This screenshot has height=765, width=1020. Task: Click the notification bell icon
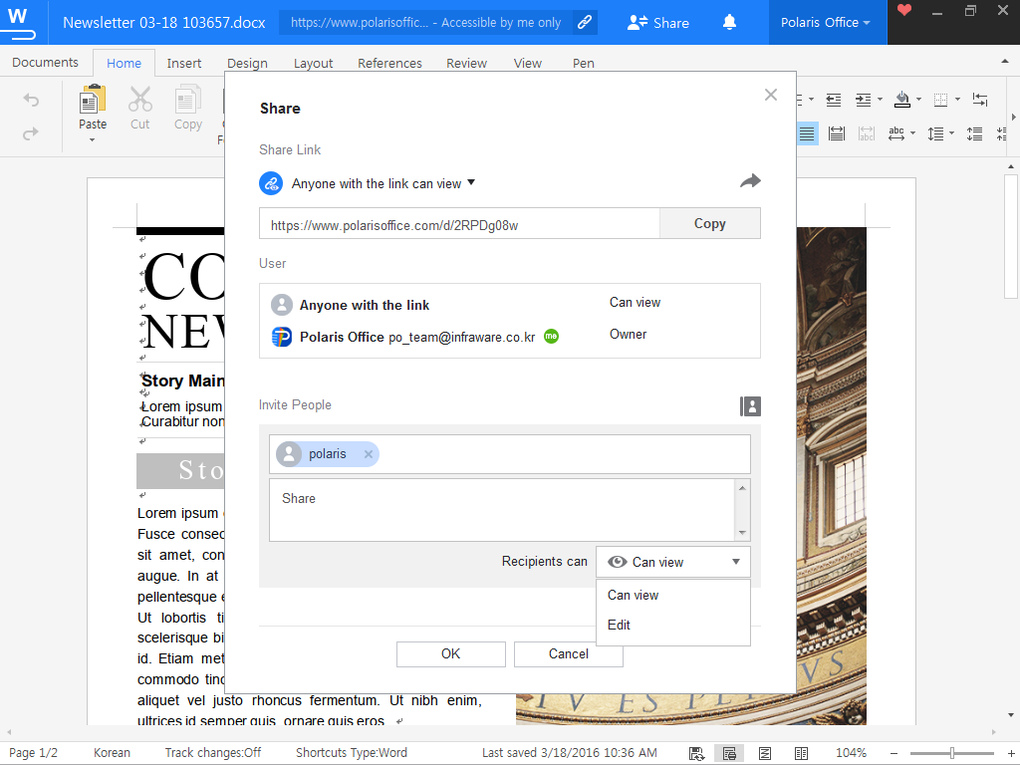729,22
